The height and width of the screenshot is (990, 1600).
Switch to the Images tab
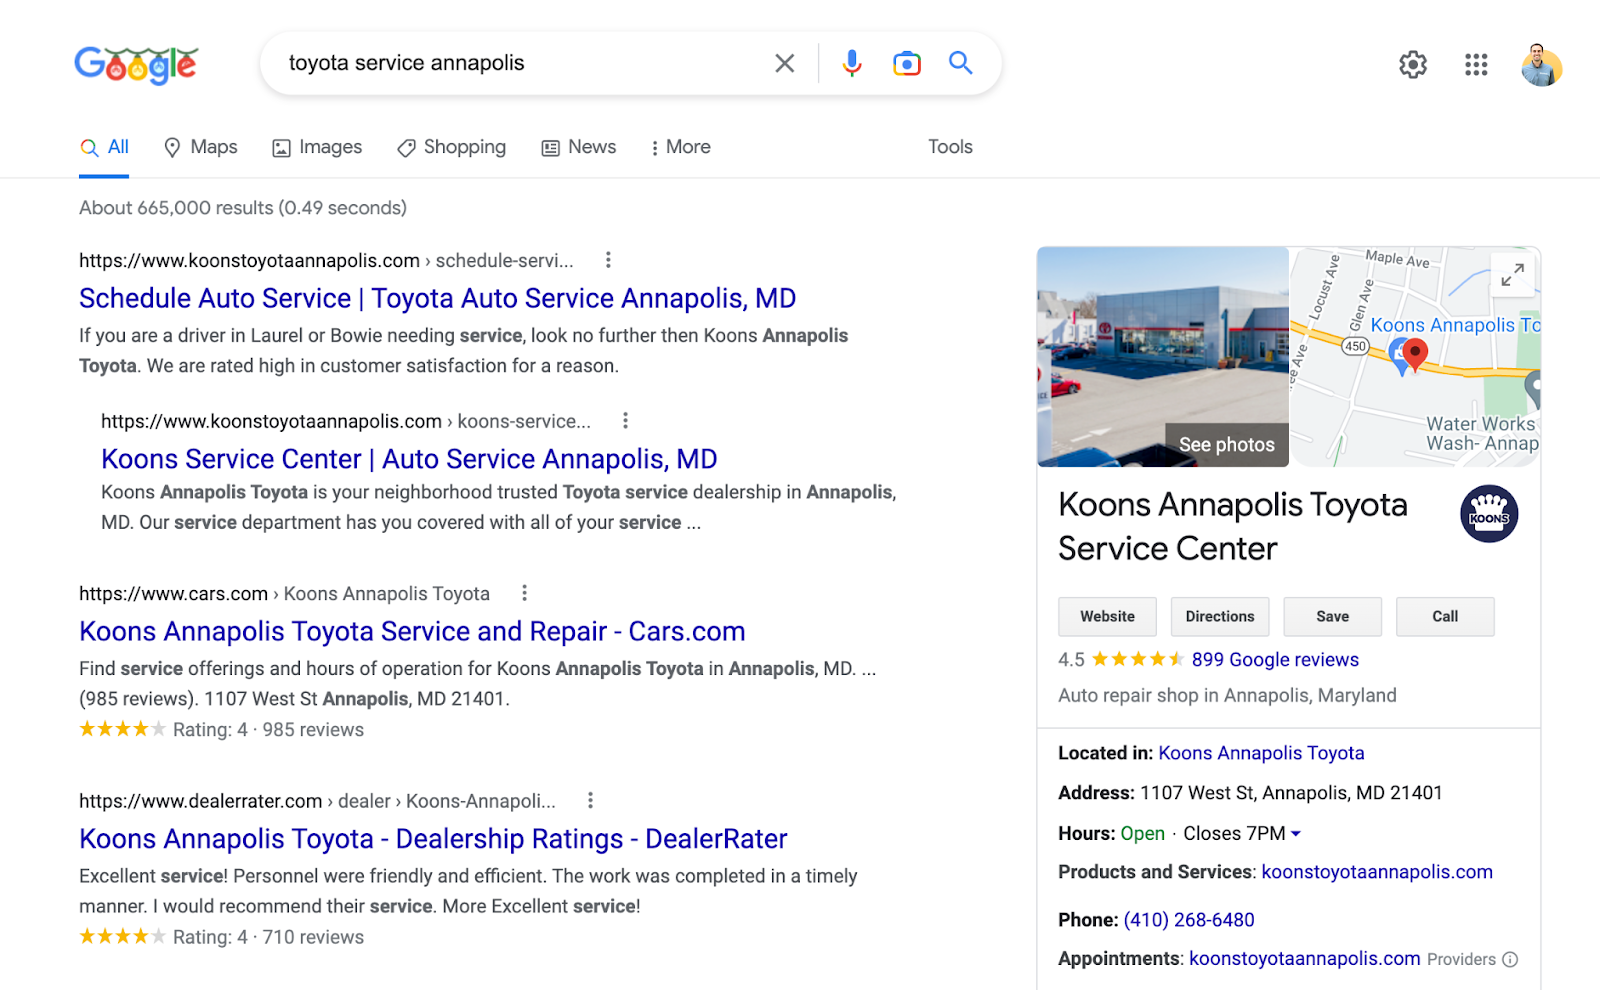pyautogui.click(x=317, y=147)
